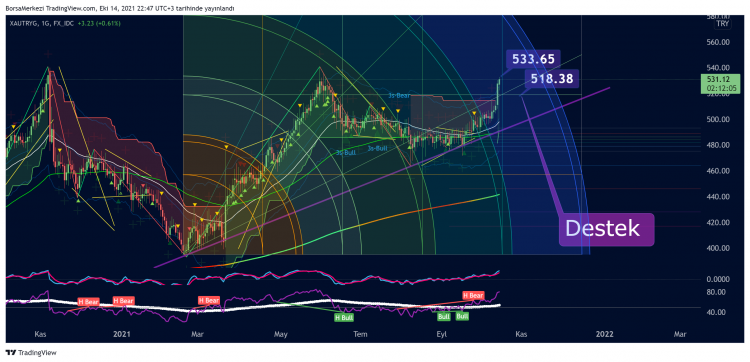Click the 560.00 price axis label
This screenshot has width=750, height=362.
717,42
